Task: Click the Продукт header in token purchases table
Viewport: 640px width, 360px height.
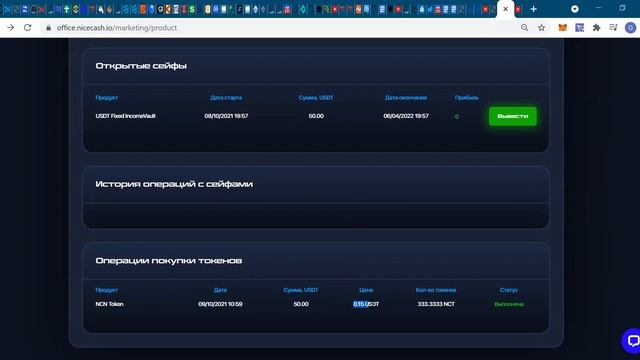Action: click(x=107, y=290)
